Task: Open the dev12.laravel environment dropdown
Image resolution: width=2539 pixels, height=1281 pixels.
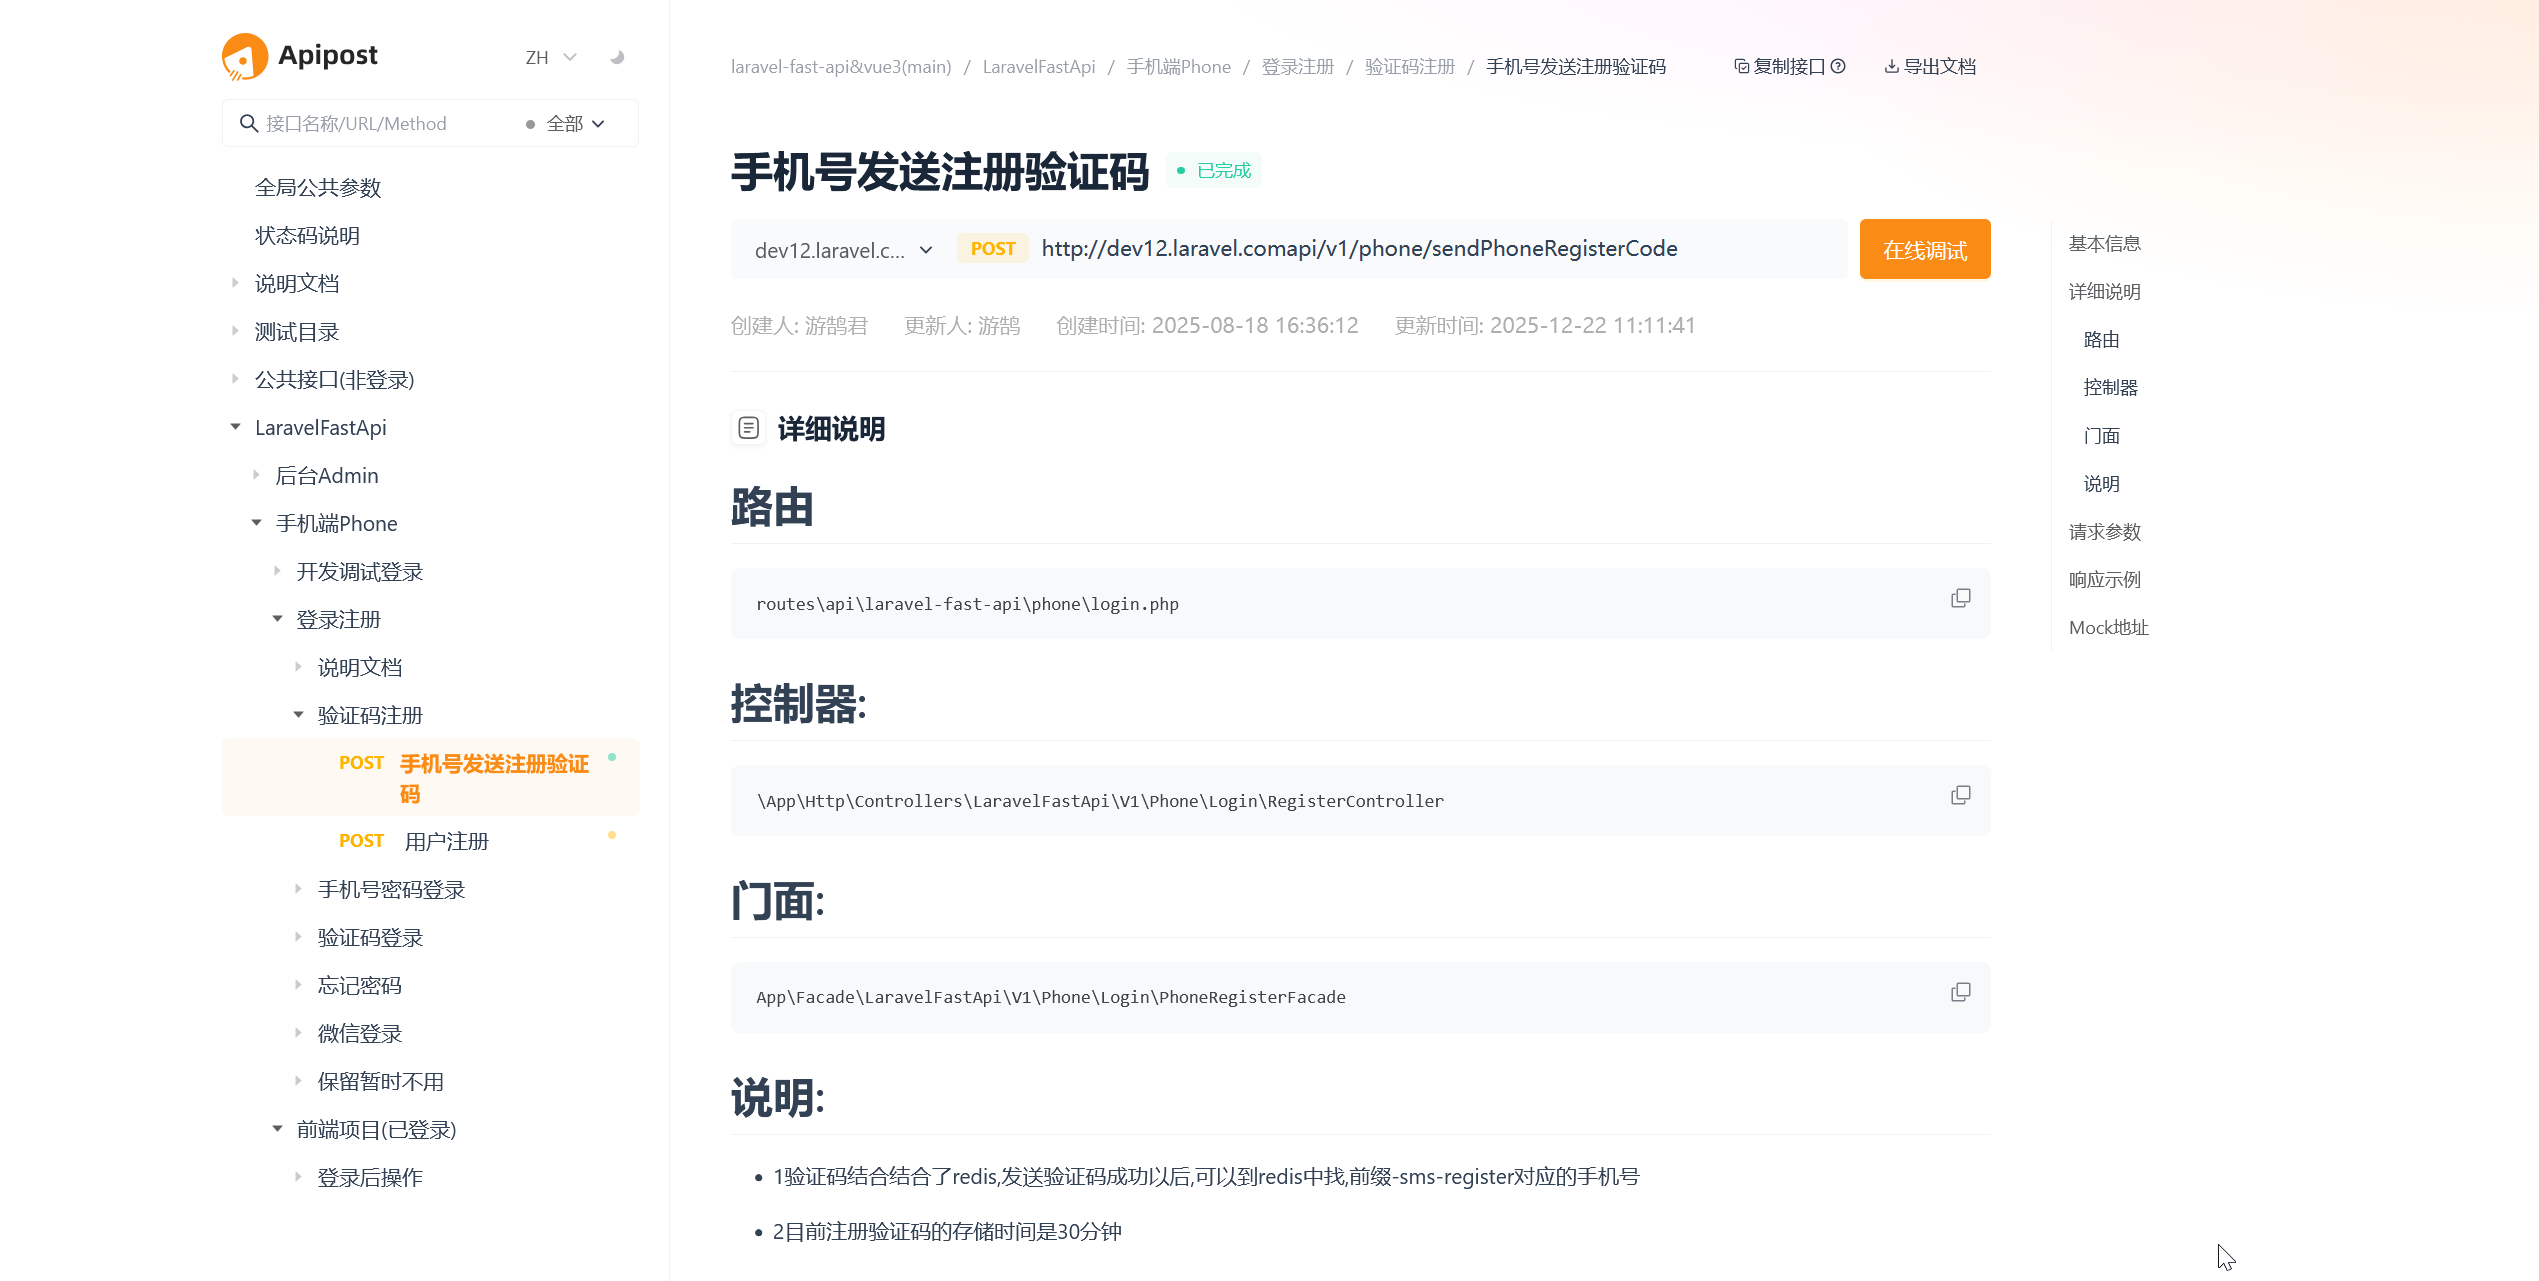Action: pyautogui.click(x=843, y=250)
